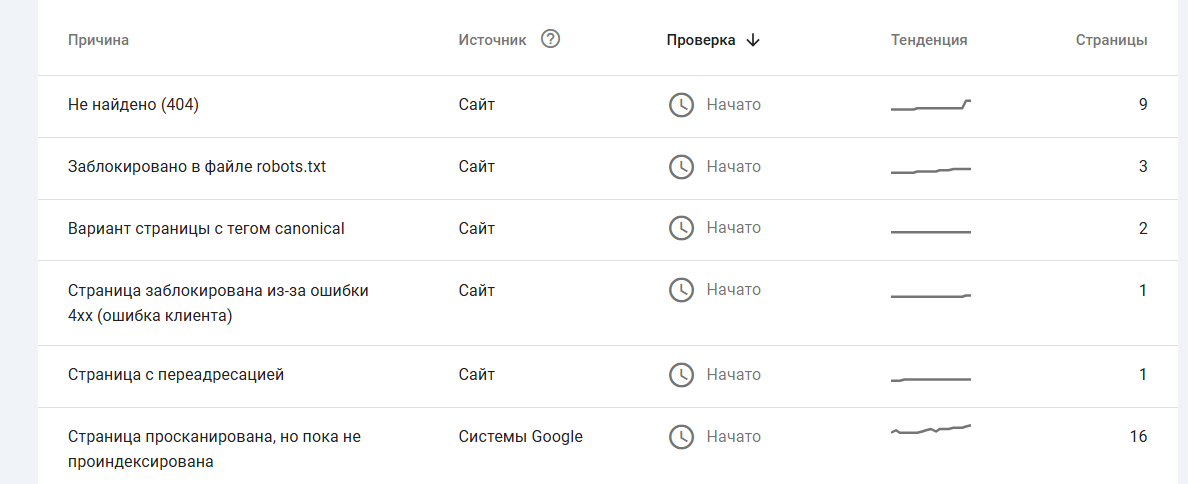
Task: Open Заблокировано в файле robots.txt row
Action: pyautogui.click(x=196, y=167)
